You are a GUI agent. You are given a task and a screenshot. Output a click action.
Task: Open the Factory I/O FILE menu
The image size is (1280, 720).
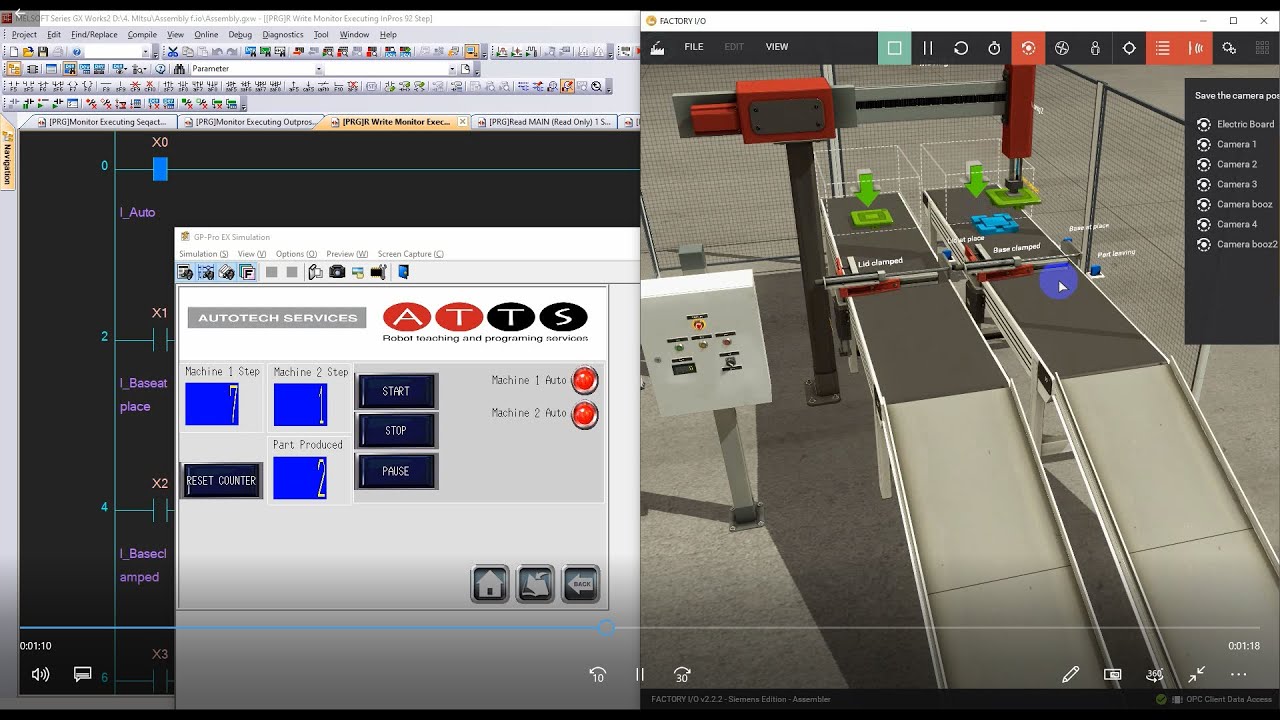coord(693,47)
